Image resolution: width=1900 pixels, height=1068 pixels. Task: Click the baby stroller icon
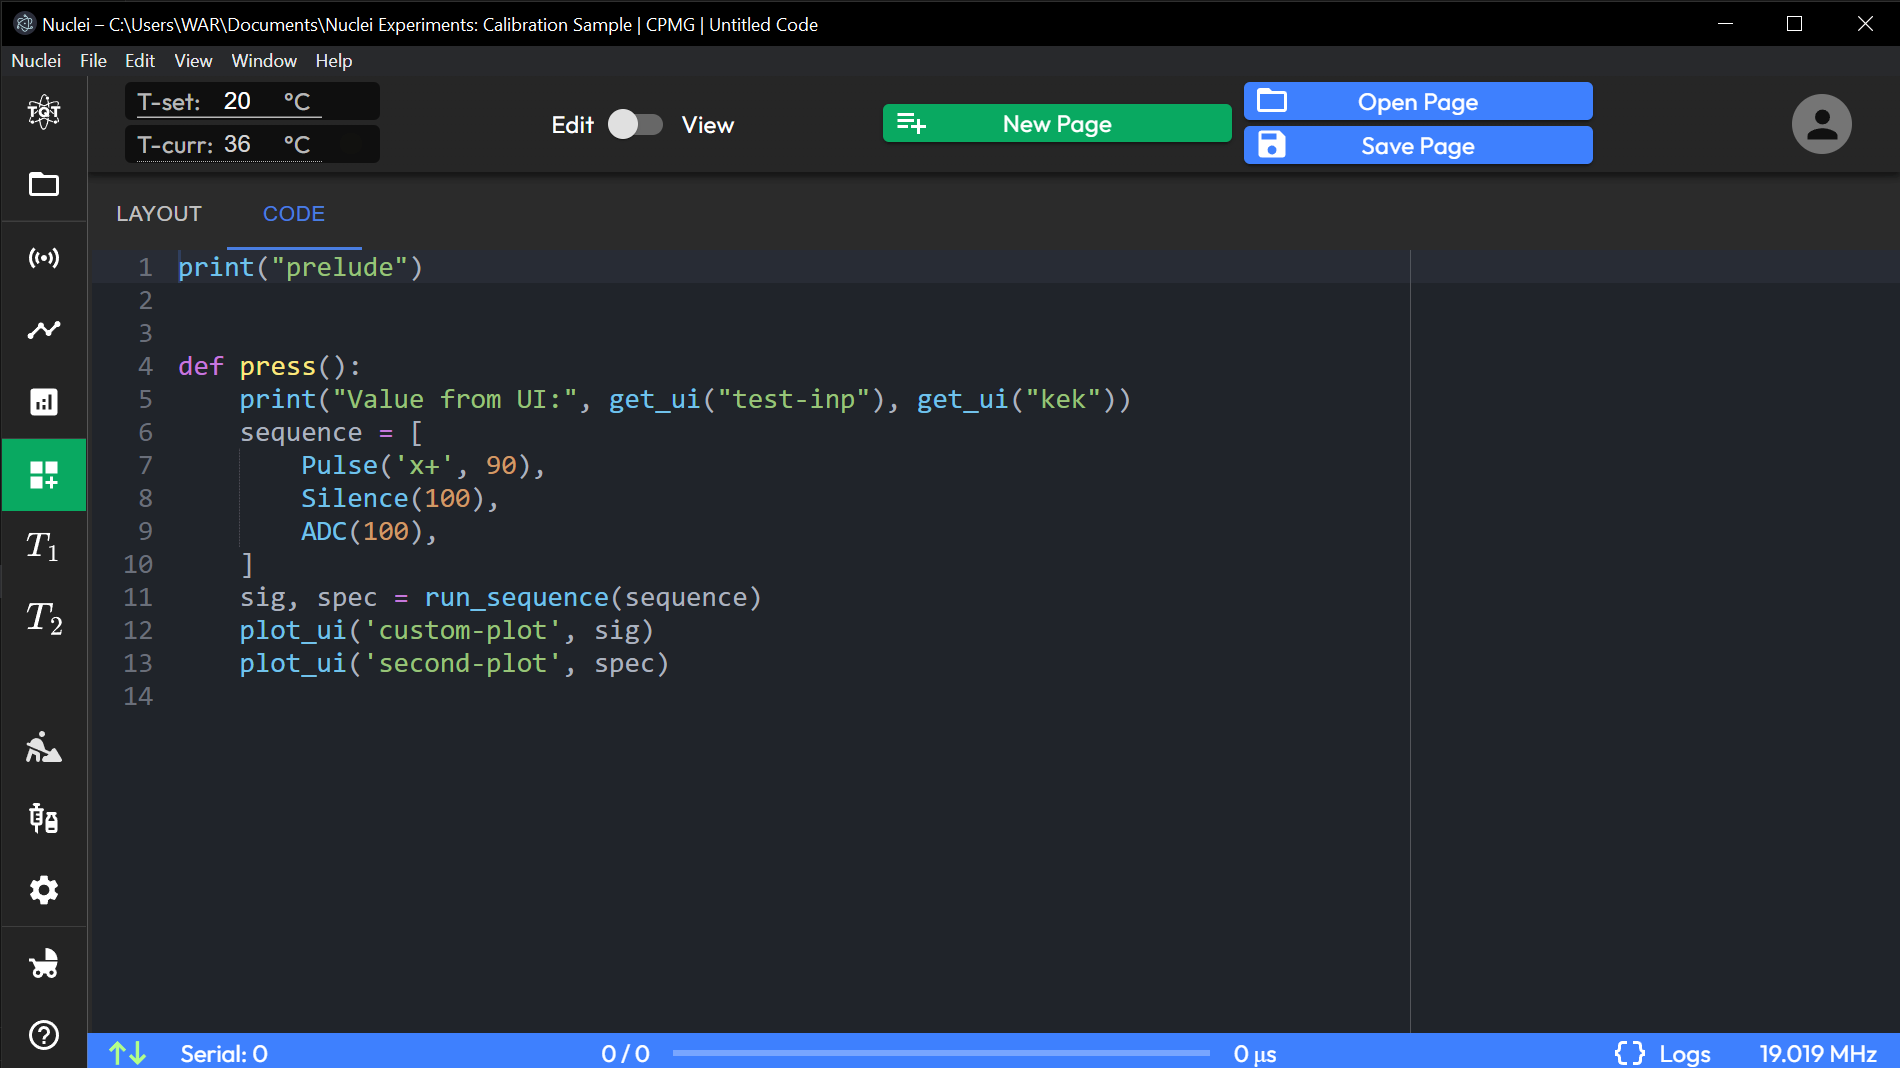[x=44, y=963]
